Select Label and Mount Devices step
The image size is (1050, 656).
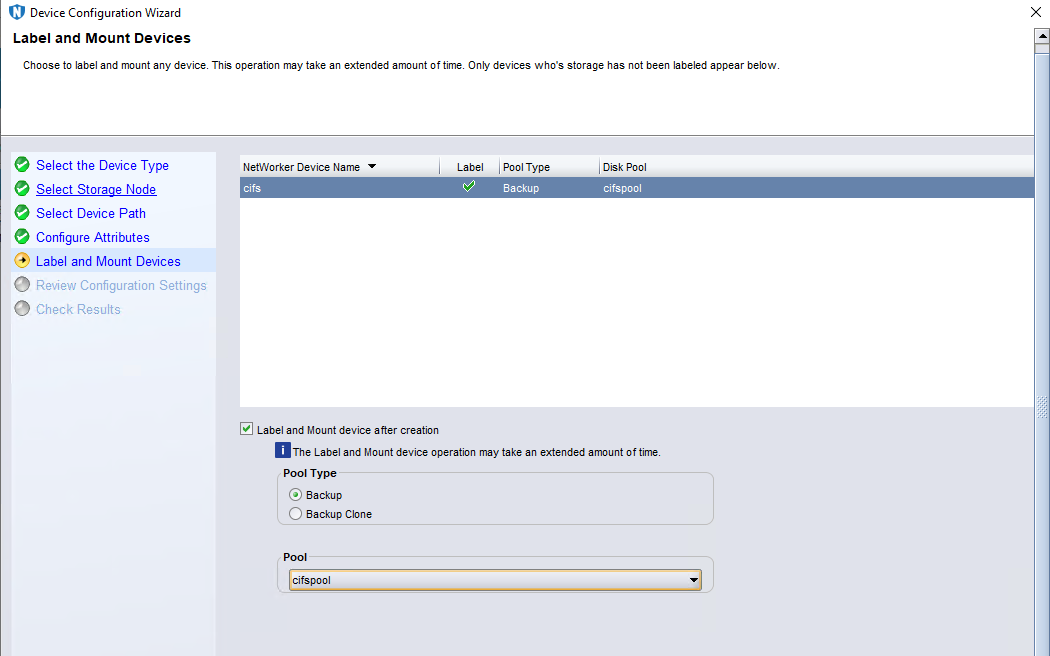[x=108, y=262]
